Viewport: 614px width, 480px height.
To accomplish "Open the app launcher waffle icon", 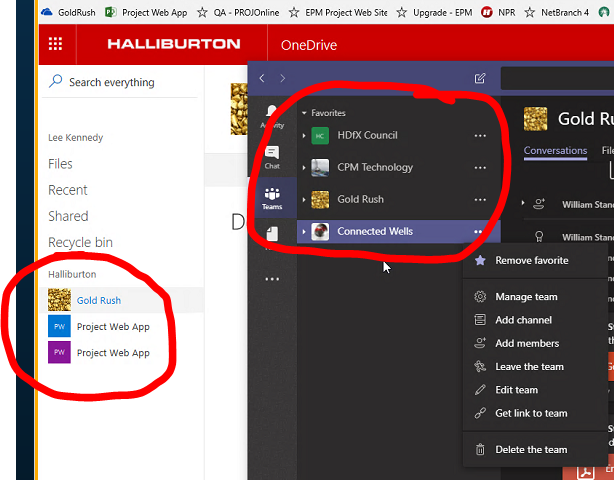I will (x=55, y=44).
